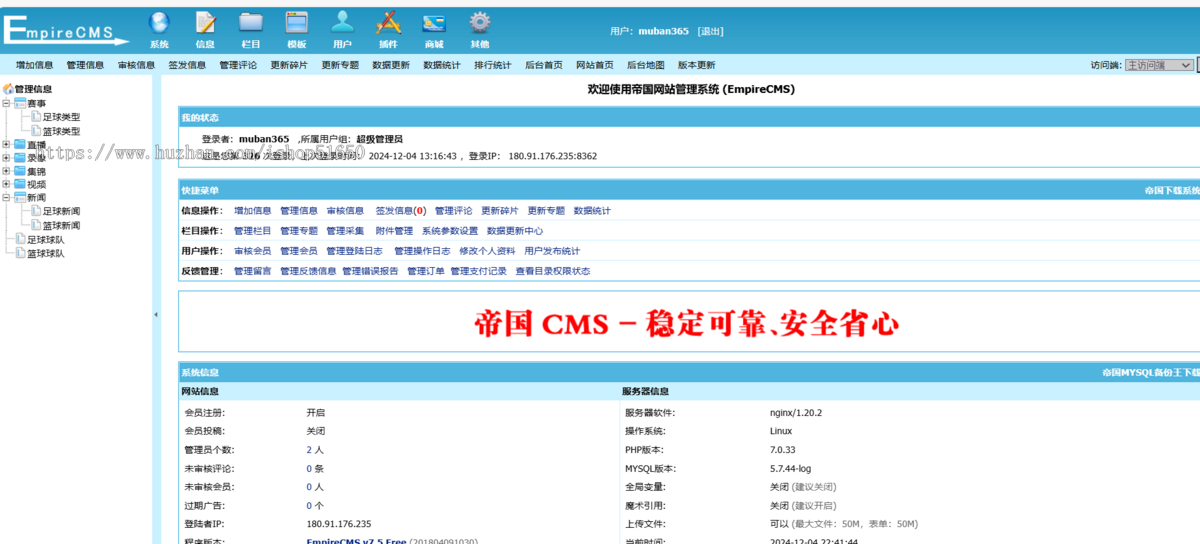Open the 商城 card icon in header

tap(434, 23)
